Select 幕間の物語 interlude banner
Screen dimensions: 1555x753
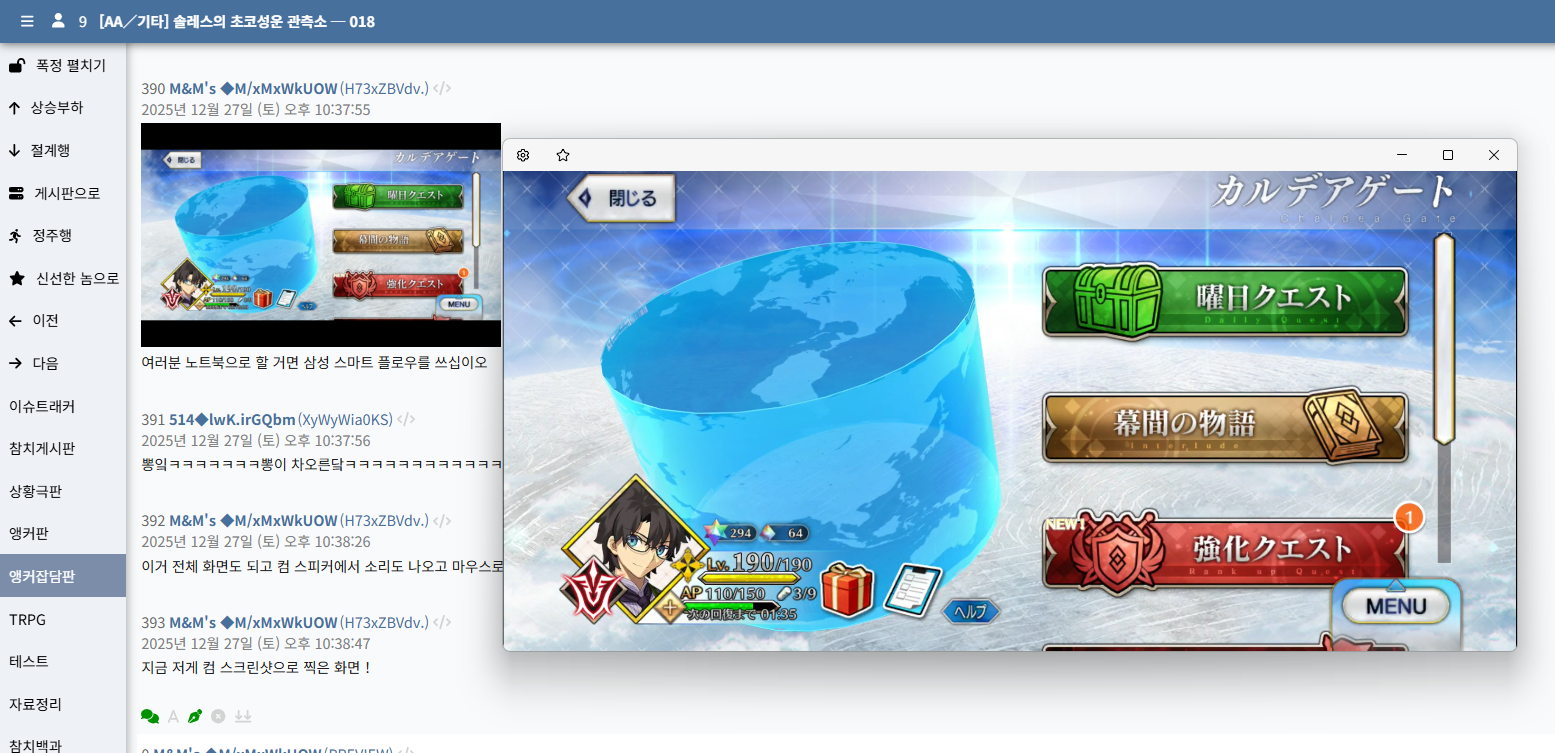coord(1224,426)
